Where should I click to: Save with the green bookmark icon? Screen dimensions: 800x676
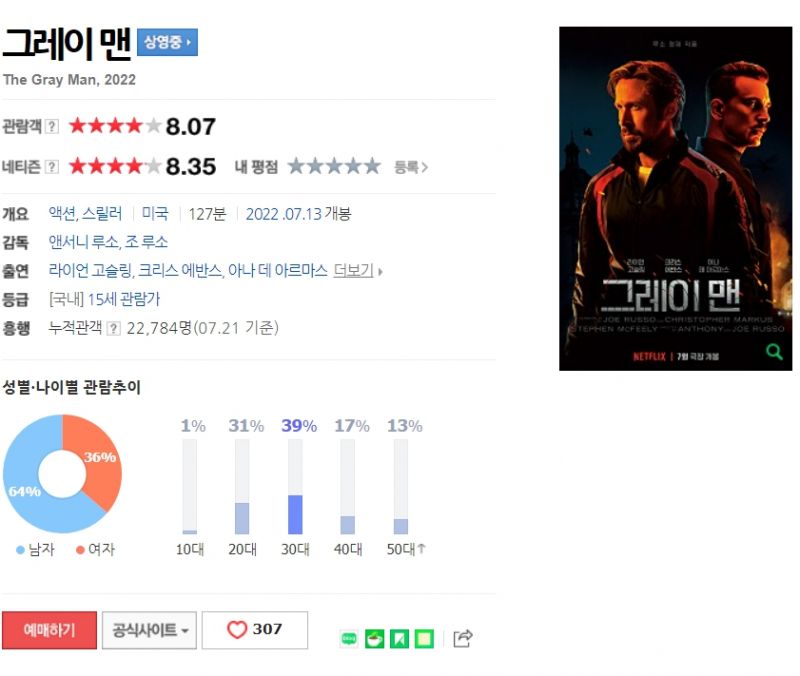(x=399, y=639)
